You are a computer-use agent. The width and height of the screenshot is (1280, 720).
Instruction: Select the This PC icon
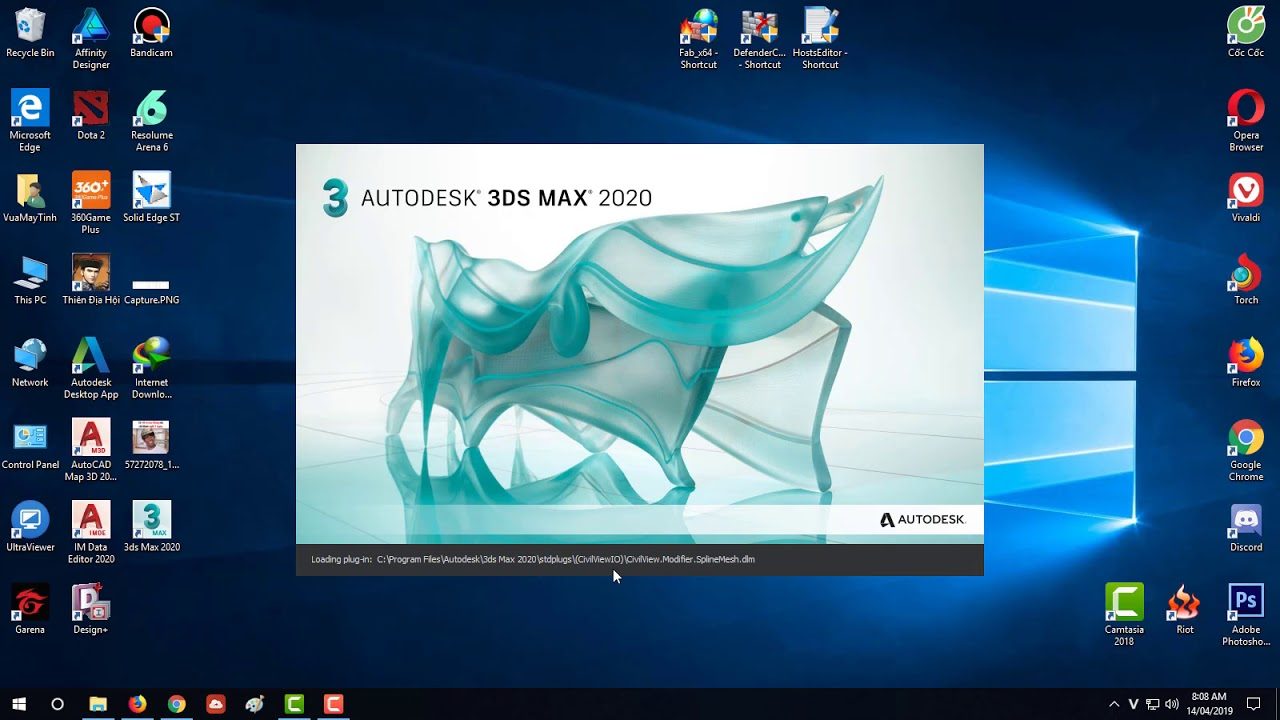30,280
